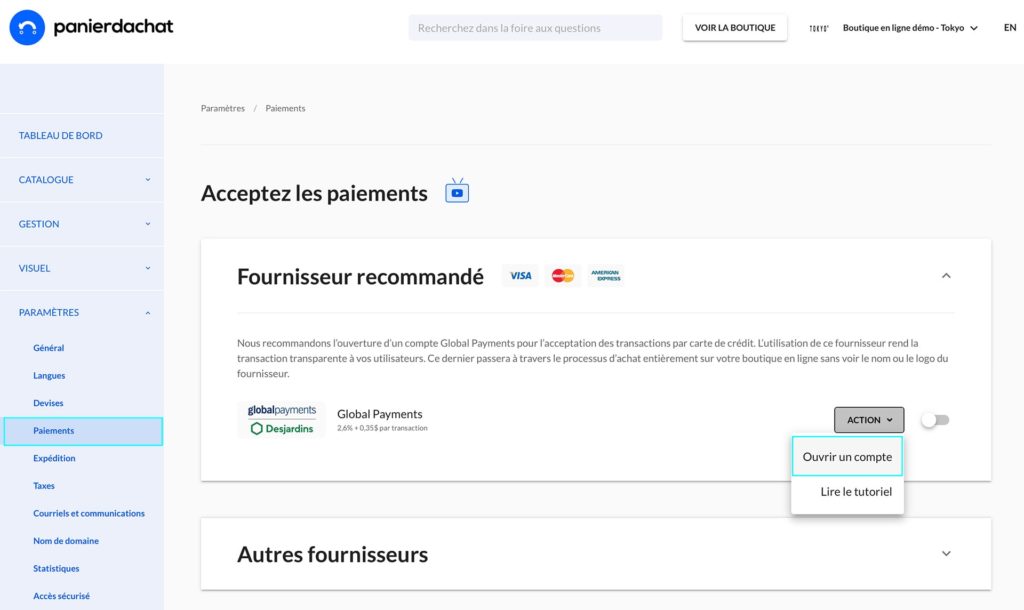This screenshot has height=610, width=1024.
Task: Select Ouvrir un compte menu option
Action: pyautogui.click(x=847, y=457)
